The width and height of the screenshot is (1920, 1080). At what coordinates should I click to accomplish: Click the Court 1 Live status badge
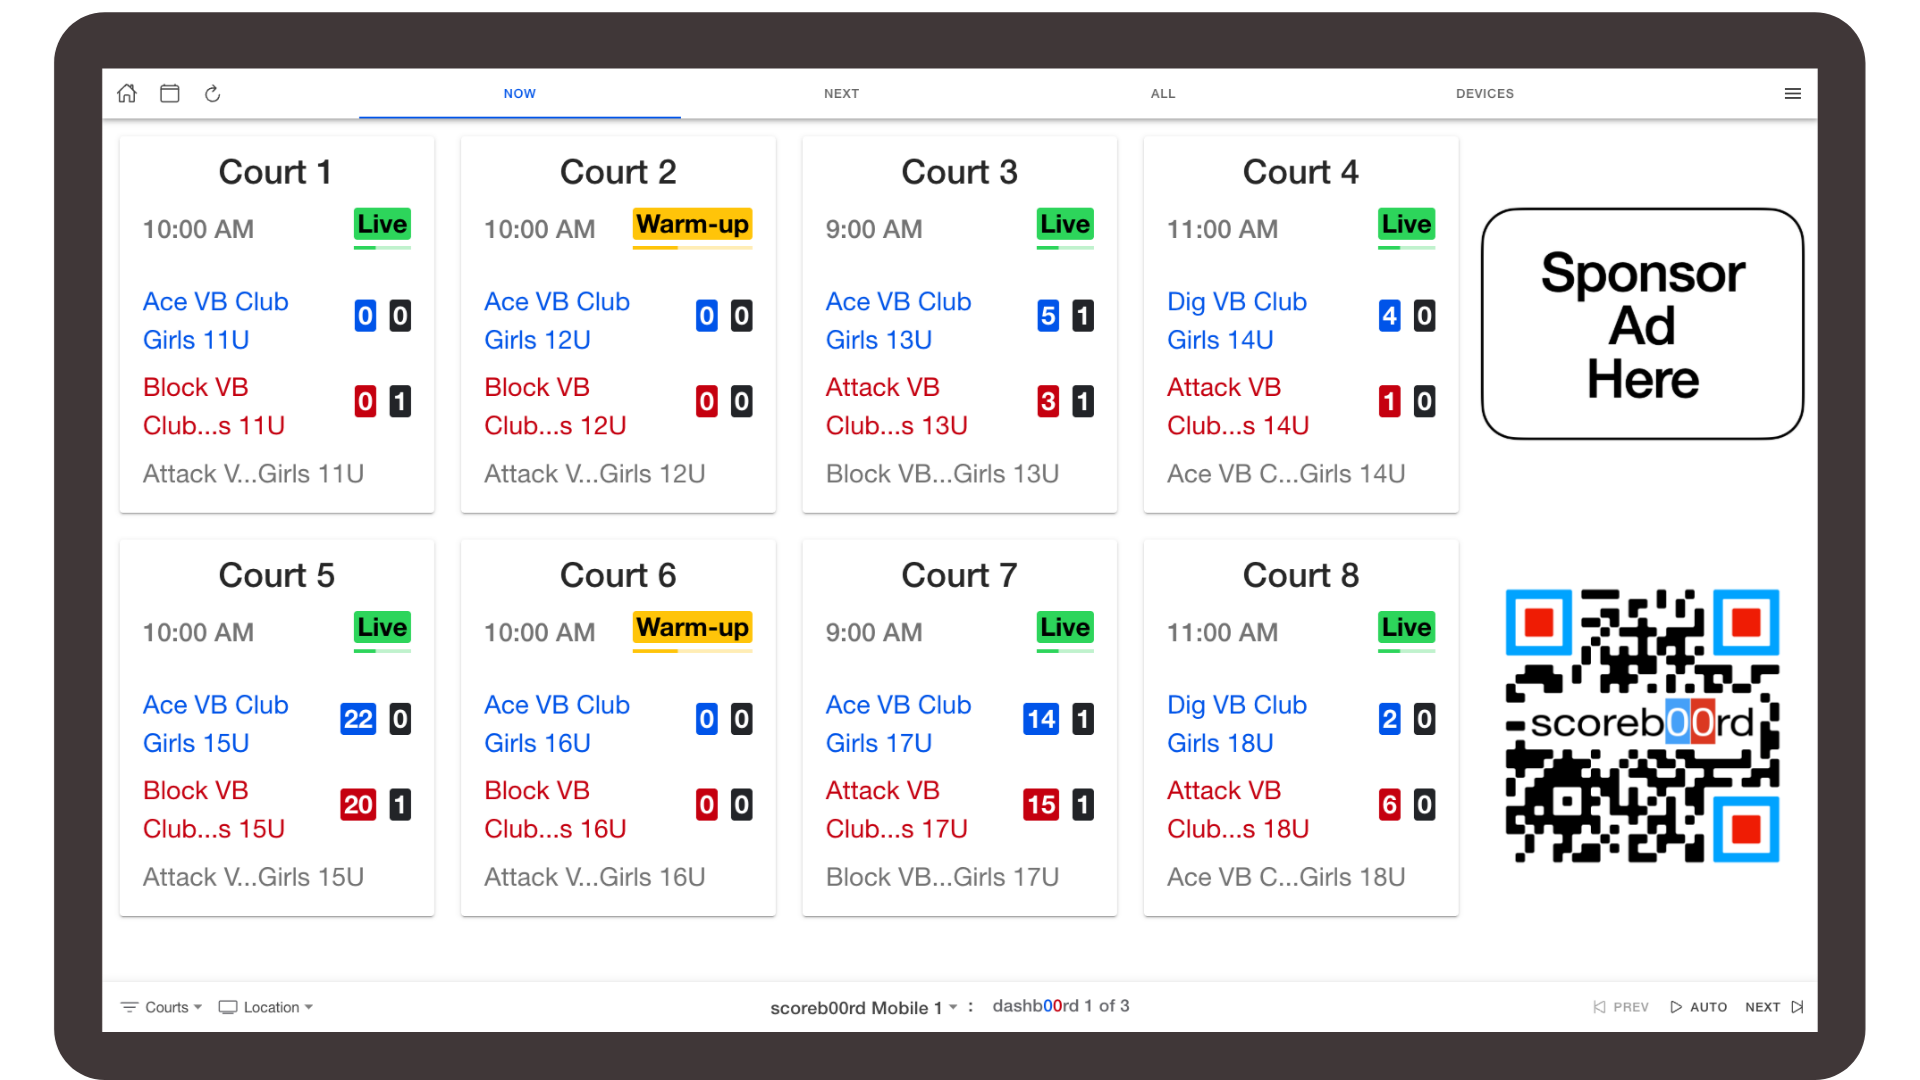pos(382,224)
